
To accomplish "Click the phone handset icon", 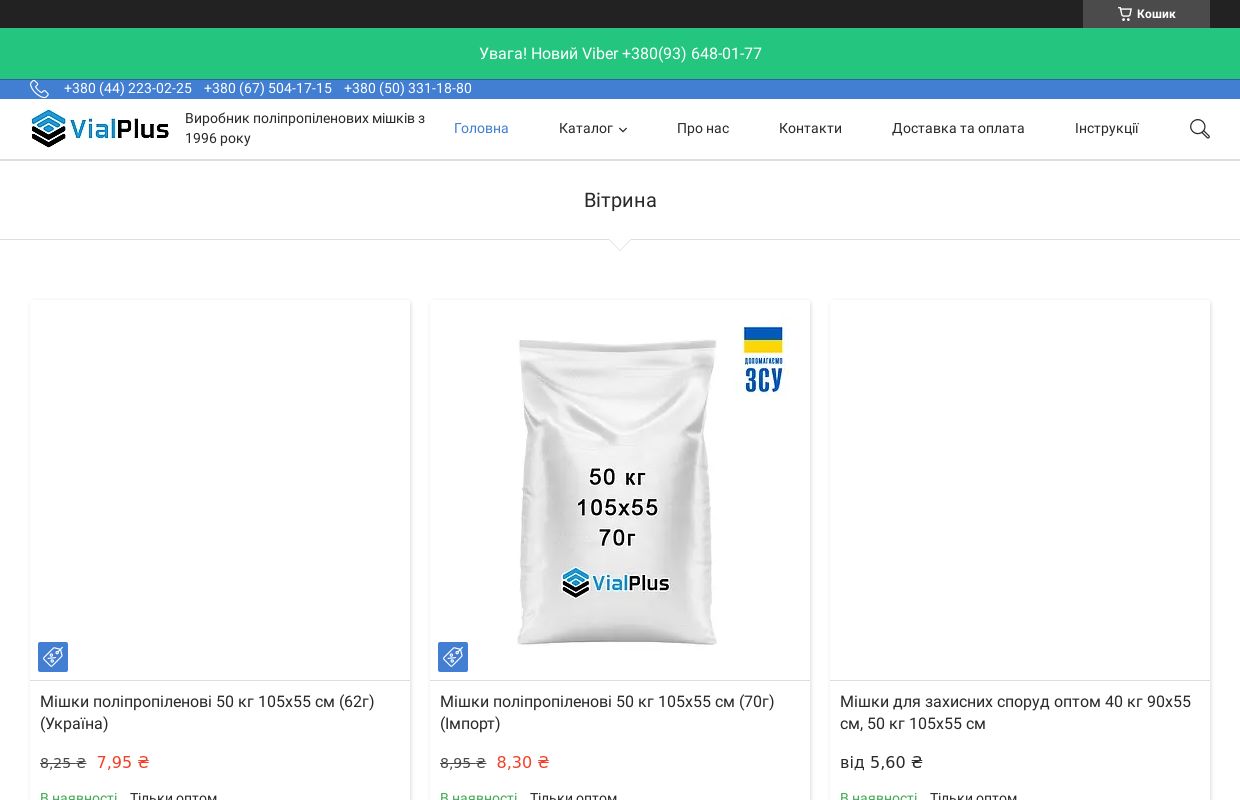I will (x=39, y=89).
